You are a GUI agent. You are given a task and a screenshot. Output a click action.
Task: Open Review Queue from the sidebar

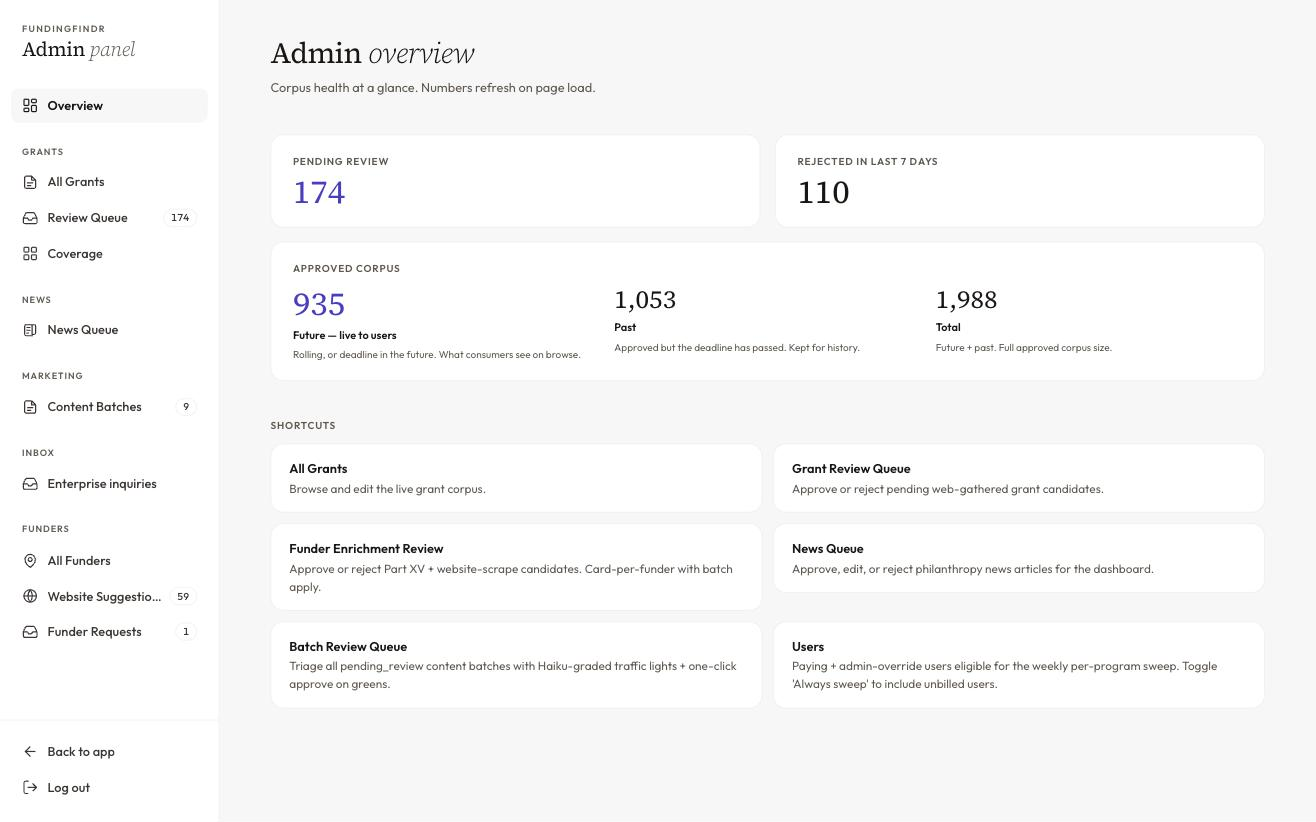[x=109, y=218]
